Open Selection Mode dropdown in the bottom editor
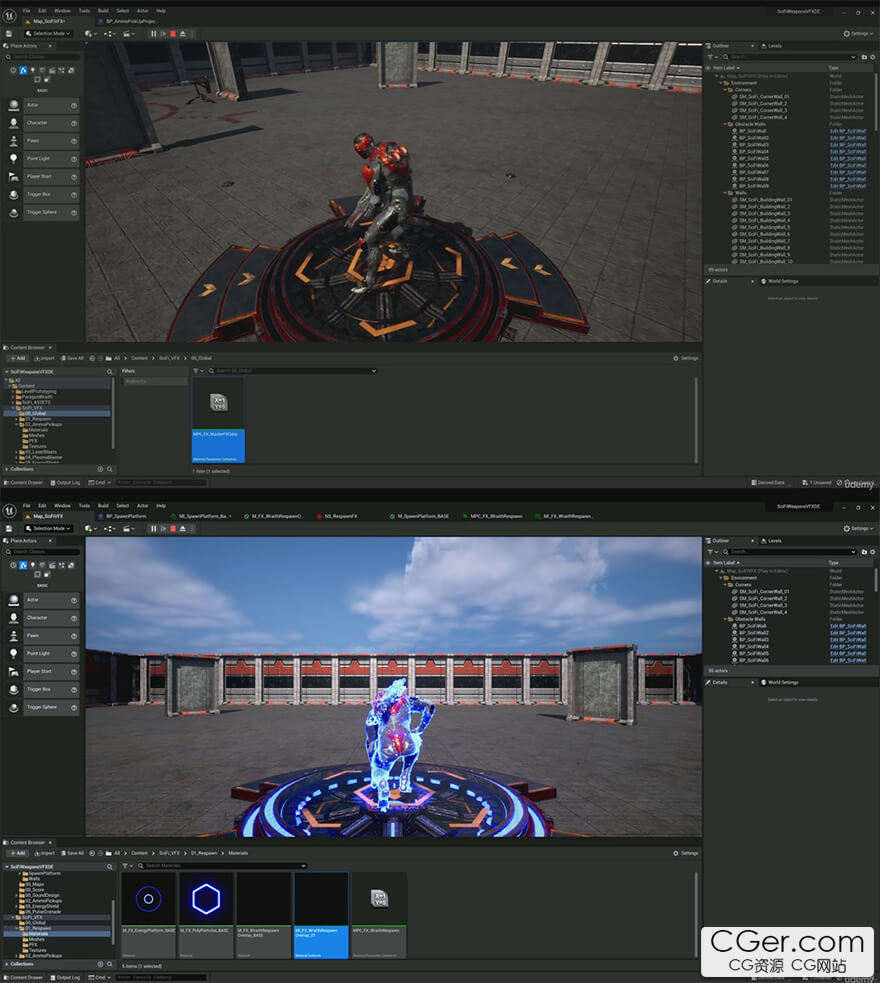880x983 pixels. (48, 528)
